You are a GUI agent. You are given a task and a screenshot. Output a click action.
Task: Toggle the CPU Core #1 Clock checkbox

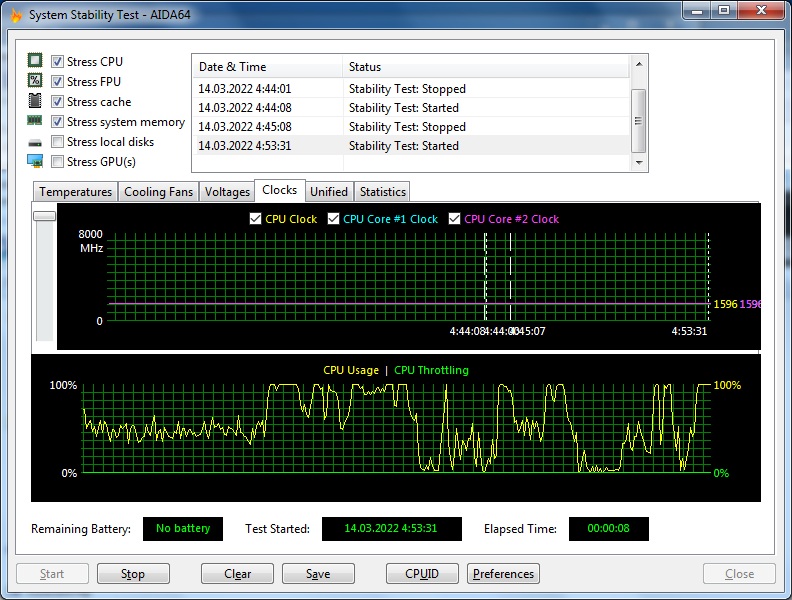pyautogui.click(x=333, y=219)
